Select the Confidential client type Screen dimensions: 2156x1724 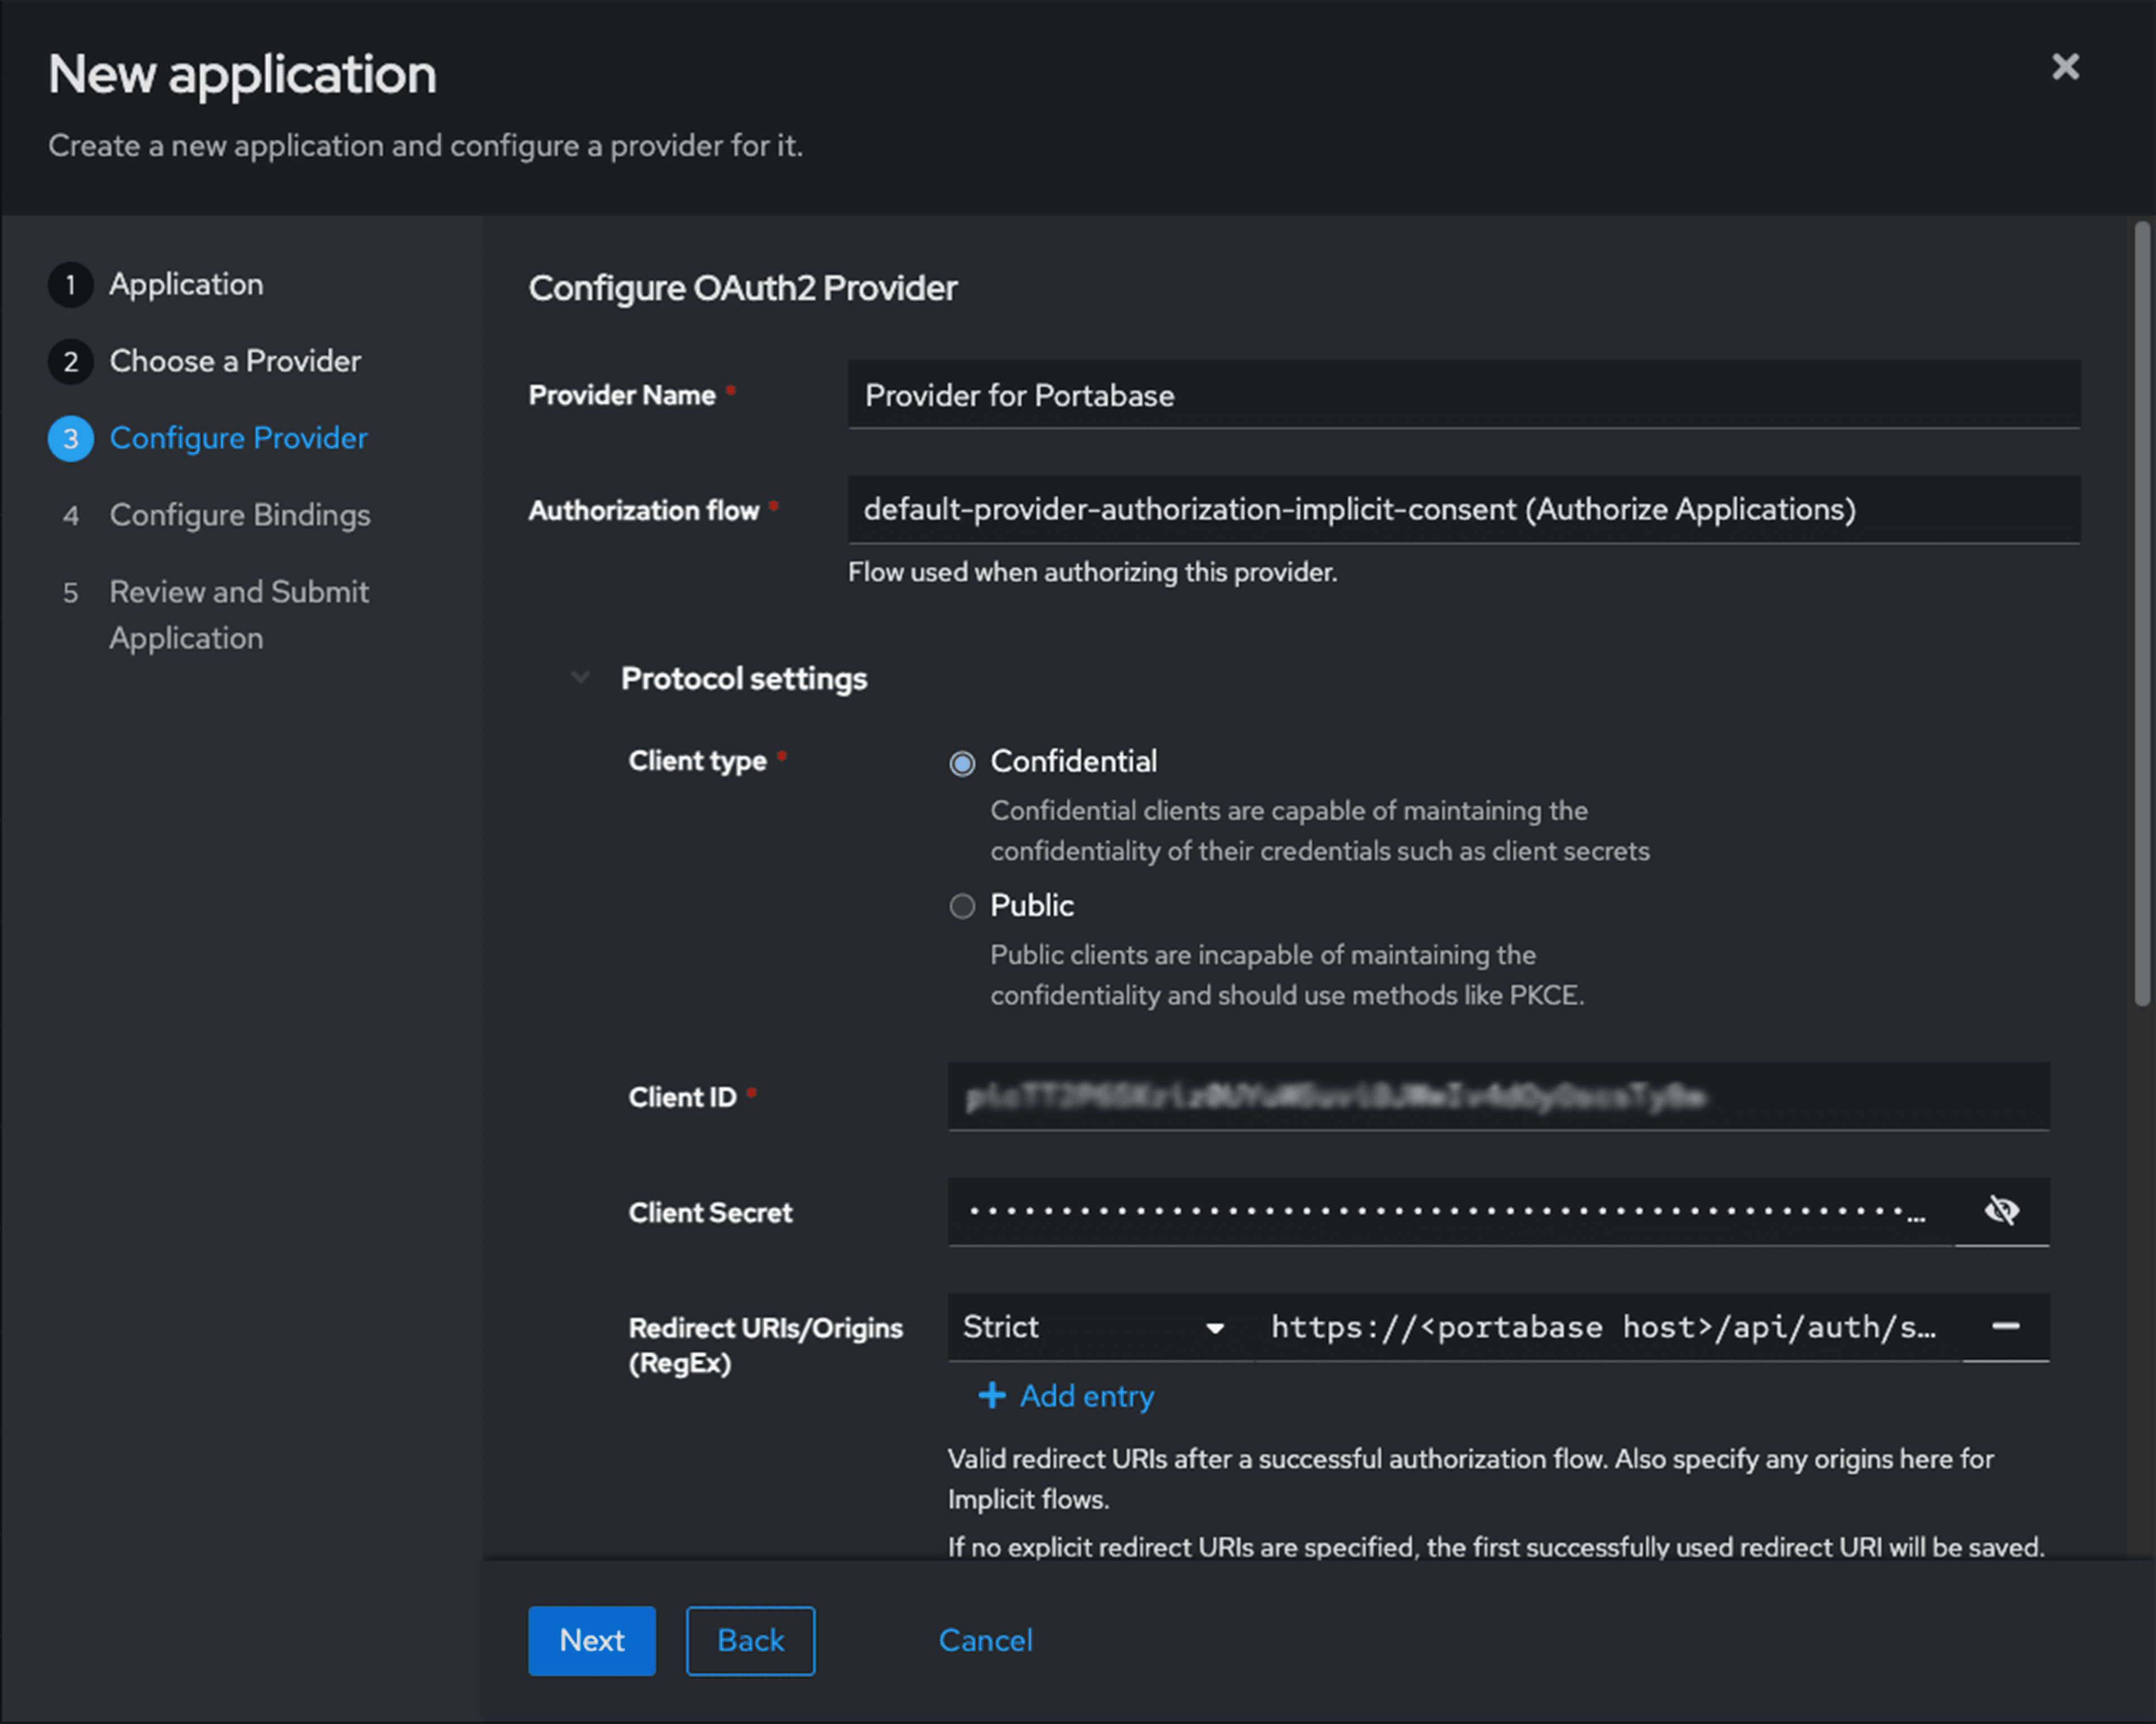(x=962, y=763)
